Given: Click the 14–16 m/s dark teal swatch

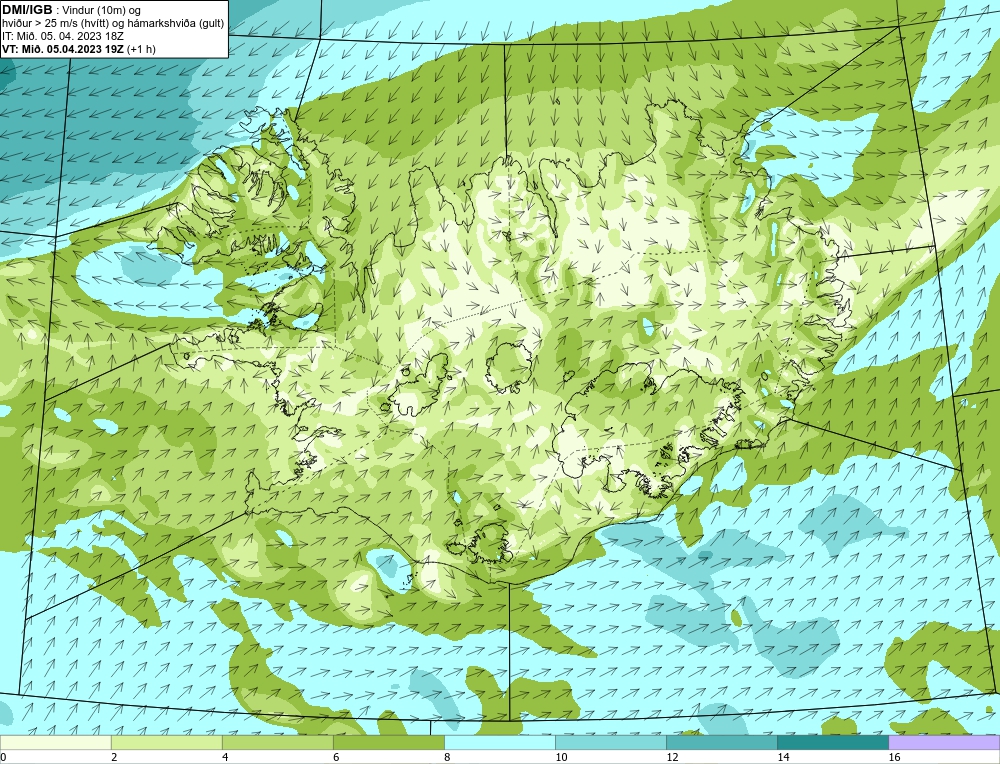Looking at the screenshot, I should 833,742.
